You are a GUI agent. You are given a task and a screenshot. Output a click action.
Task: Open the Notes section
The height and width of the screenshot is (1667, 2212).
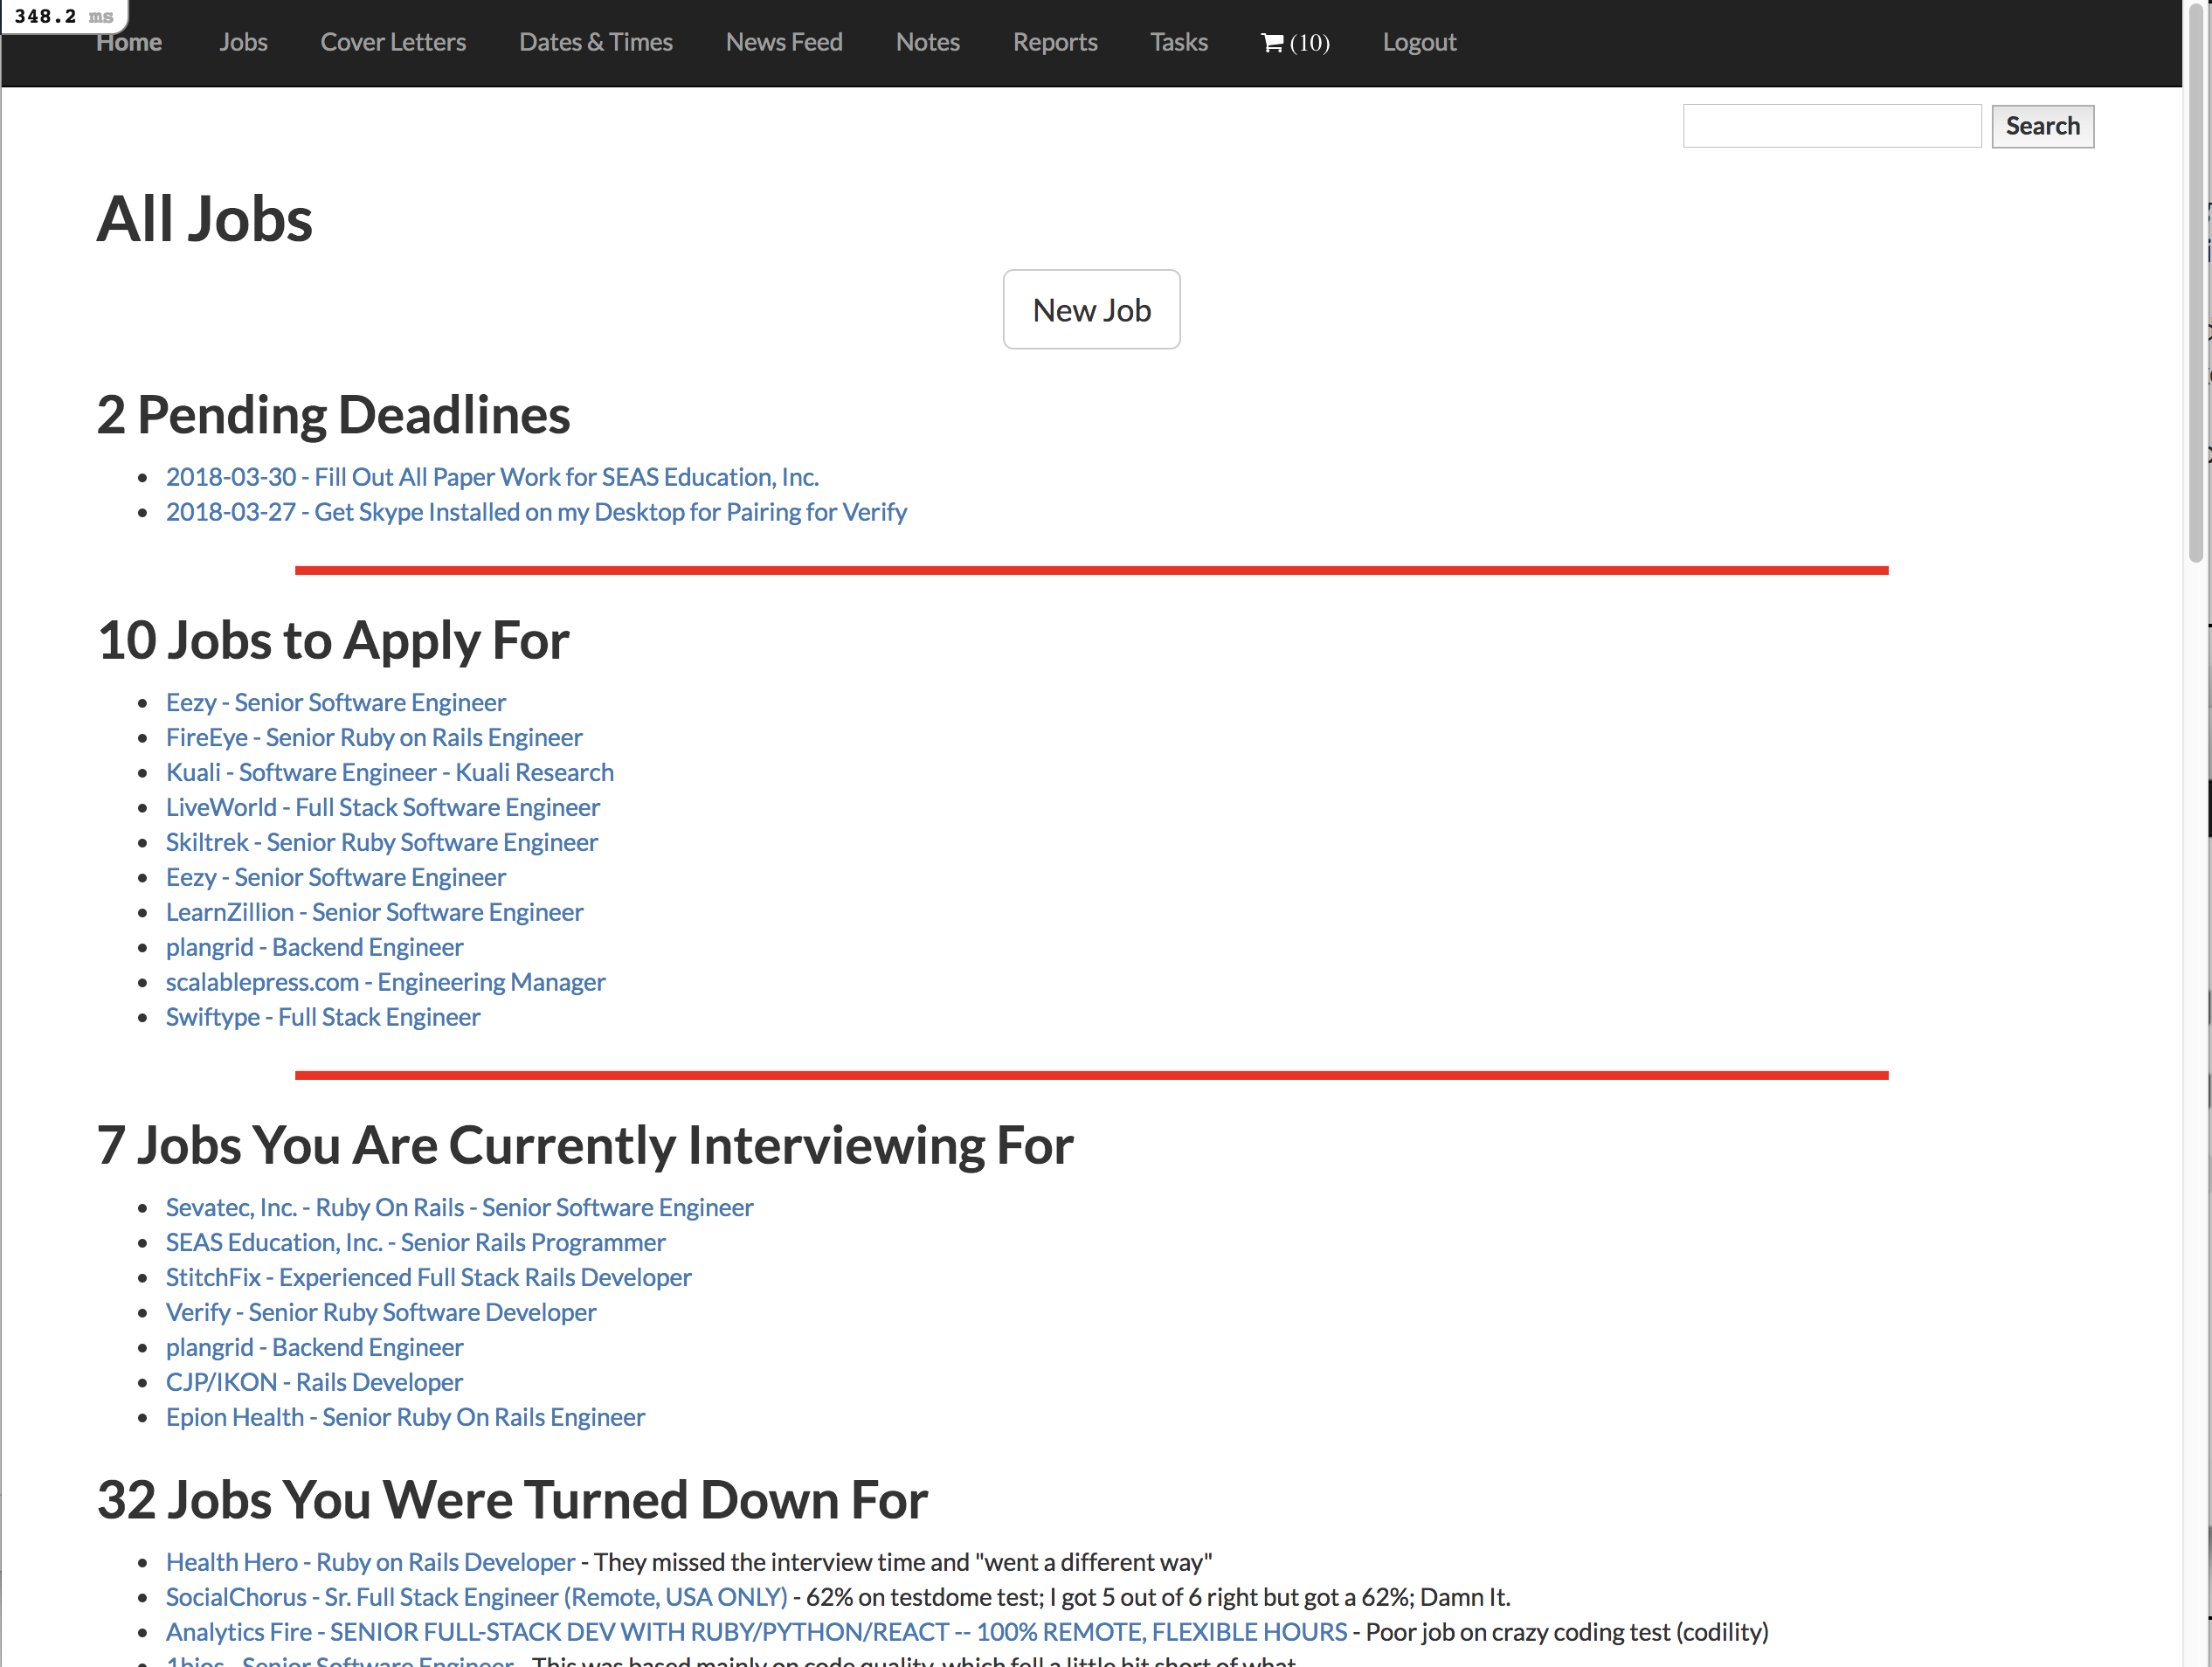click(x=927, y=42)
